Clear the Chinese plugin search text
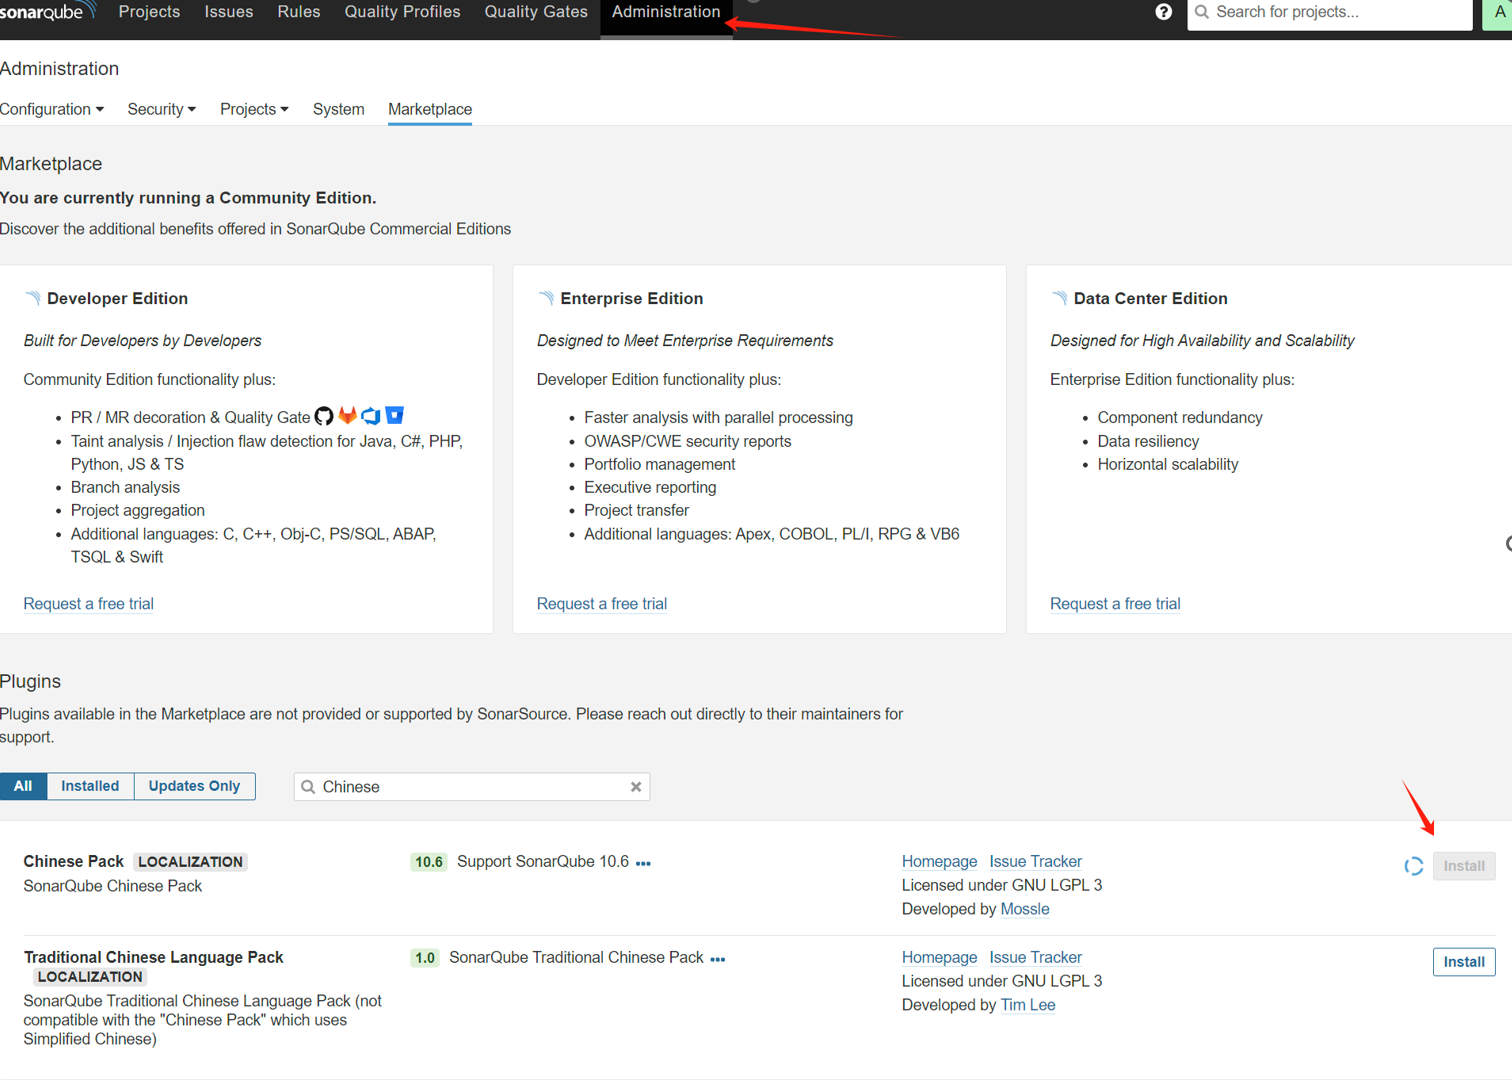The width and height of the screenshot is (1512, 1080). 636,787
